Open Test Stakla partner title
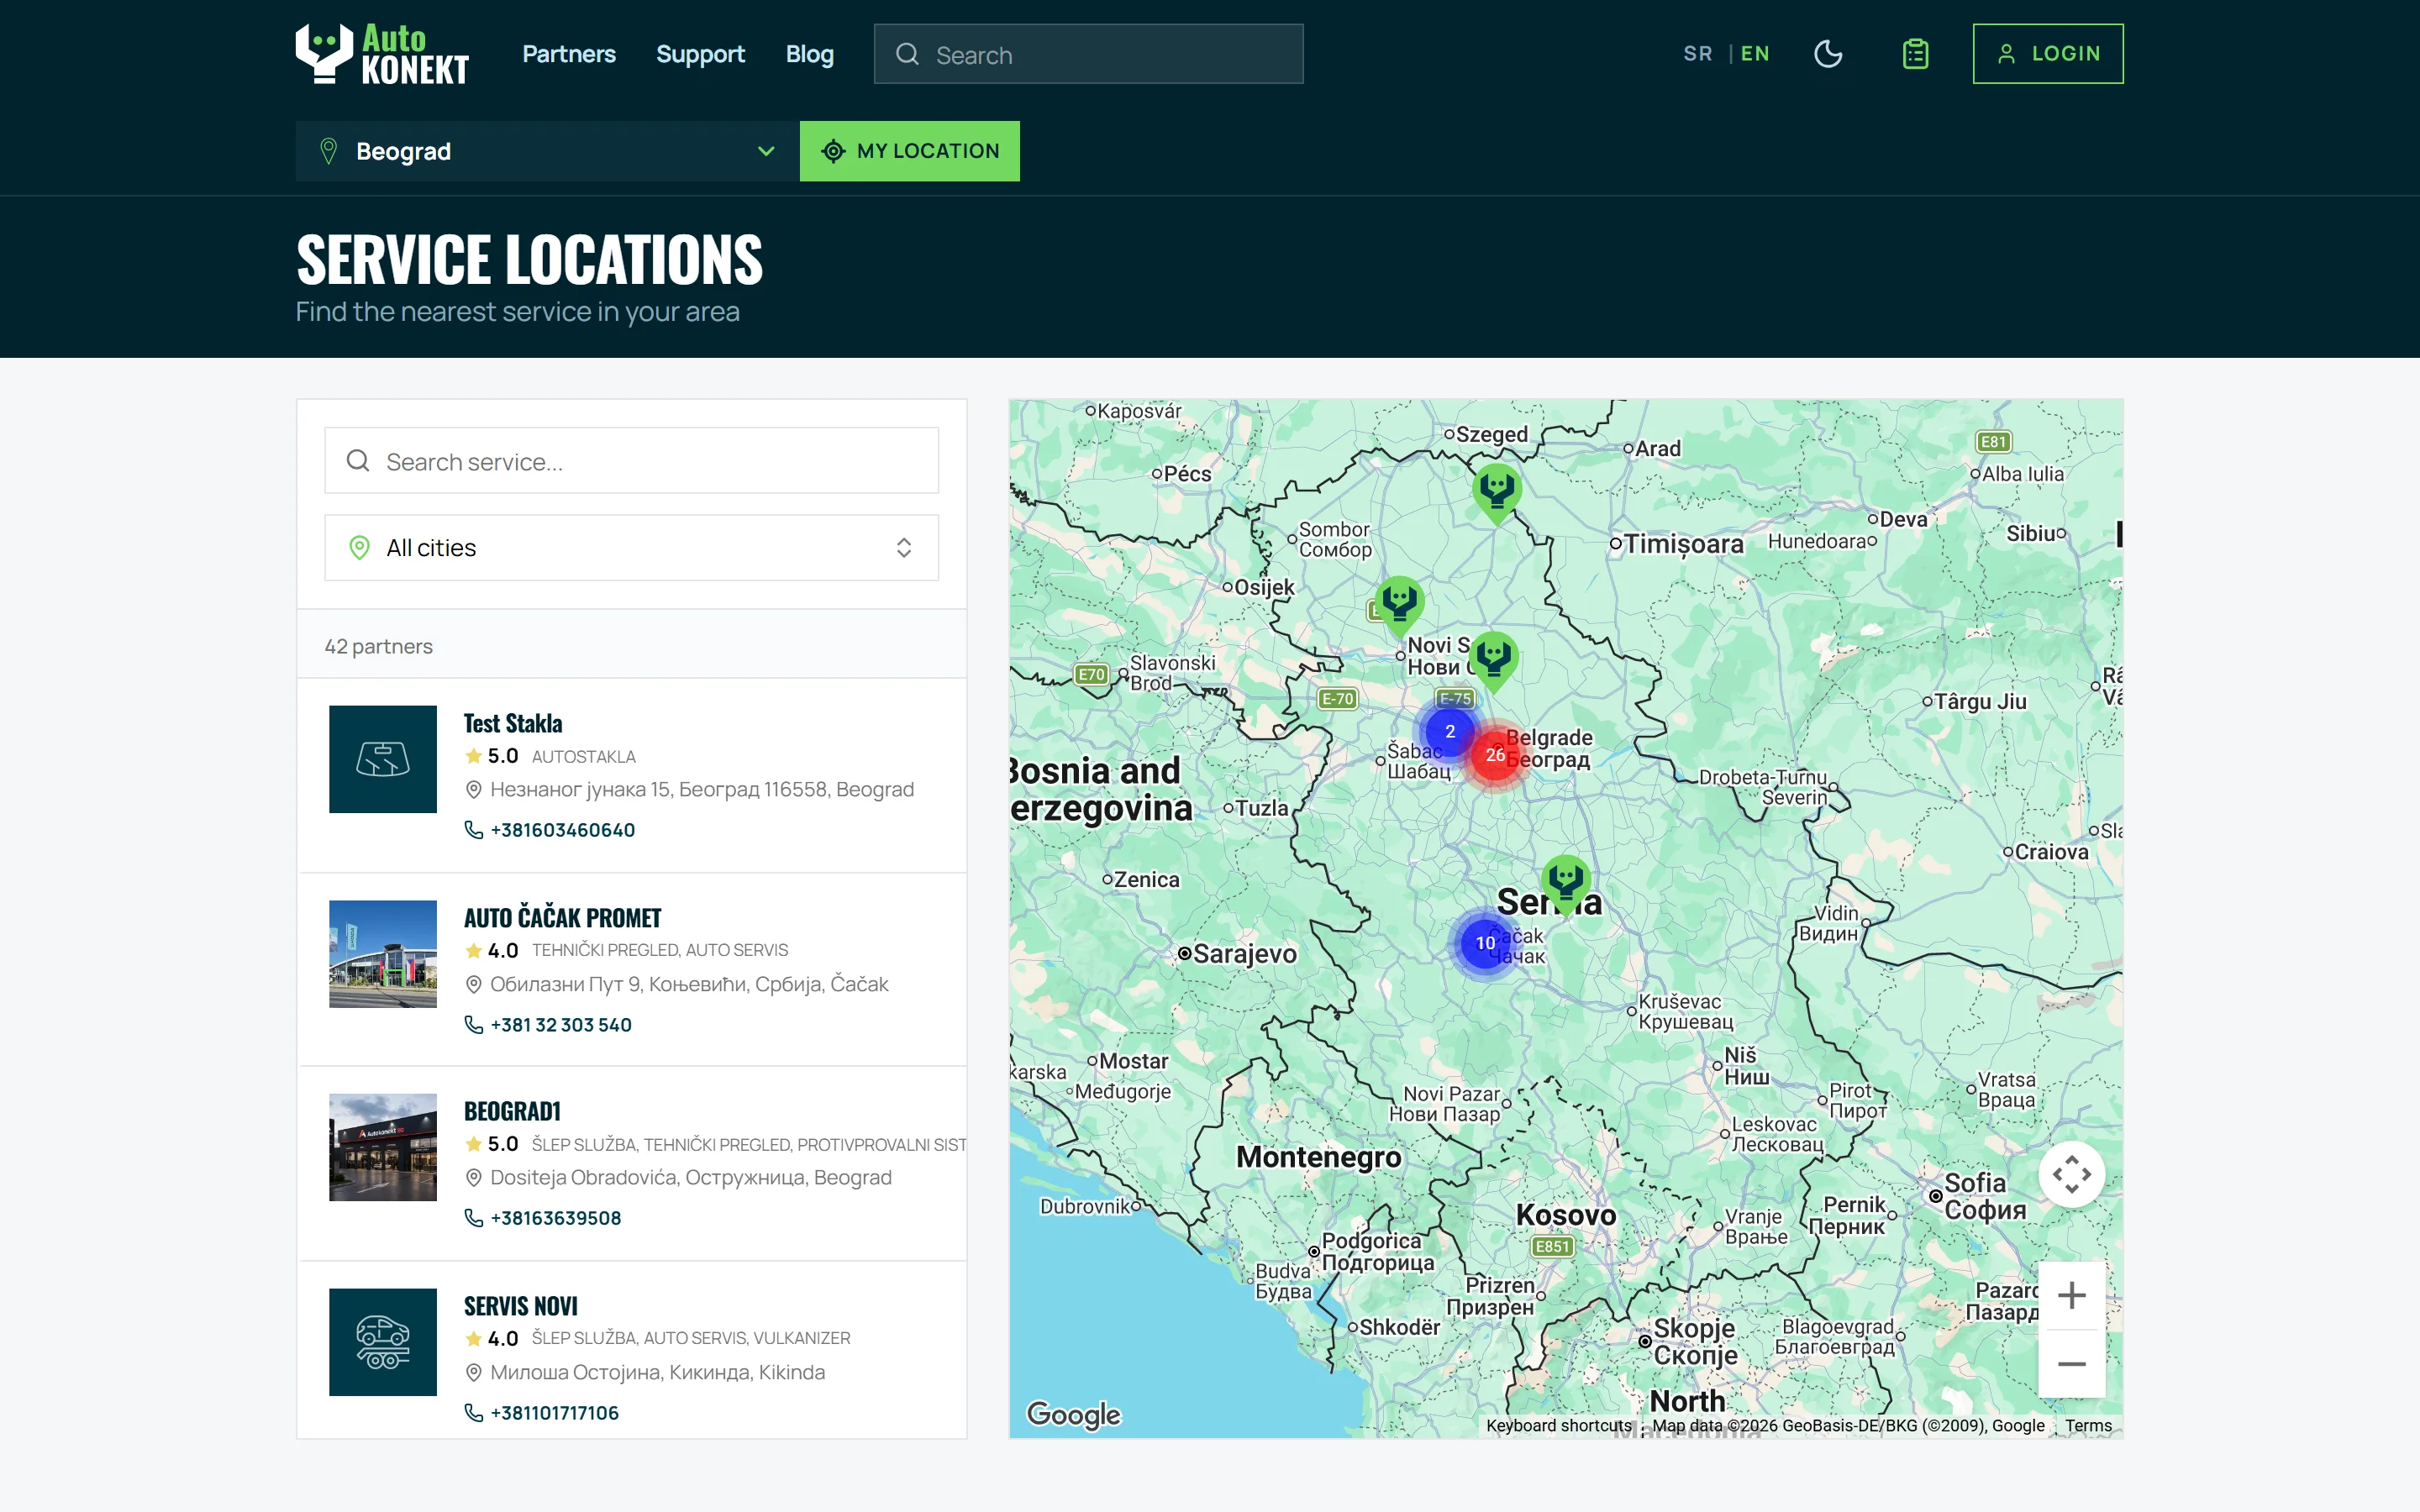Viewport: 2420px width, 1512px height. pyautogui.click(x=512, y=723)
